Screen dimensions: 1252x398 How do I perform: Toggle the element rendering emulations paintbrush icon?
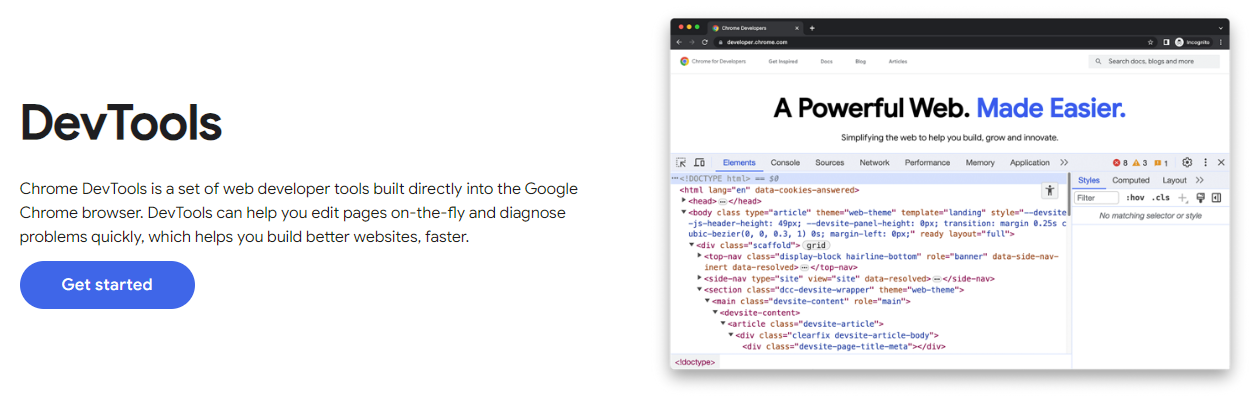click(x=1200, y=198)
